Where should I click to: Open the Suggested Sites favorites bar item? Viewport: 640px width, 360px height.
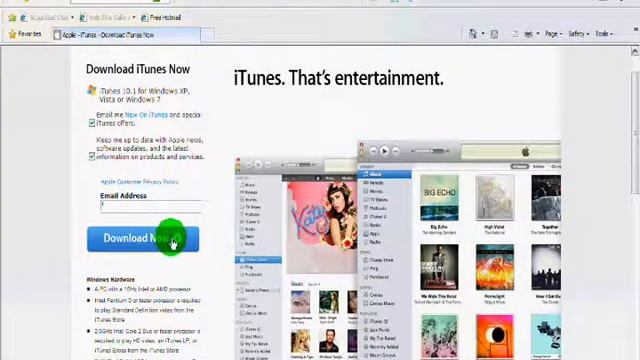click(x=47, y=18)
